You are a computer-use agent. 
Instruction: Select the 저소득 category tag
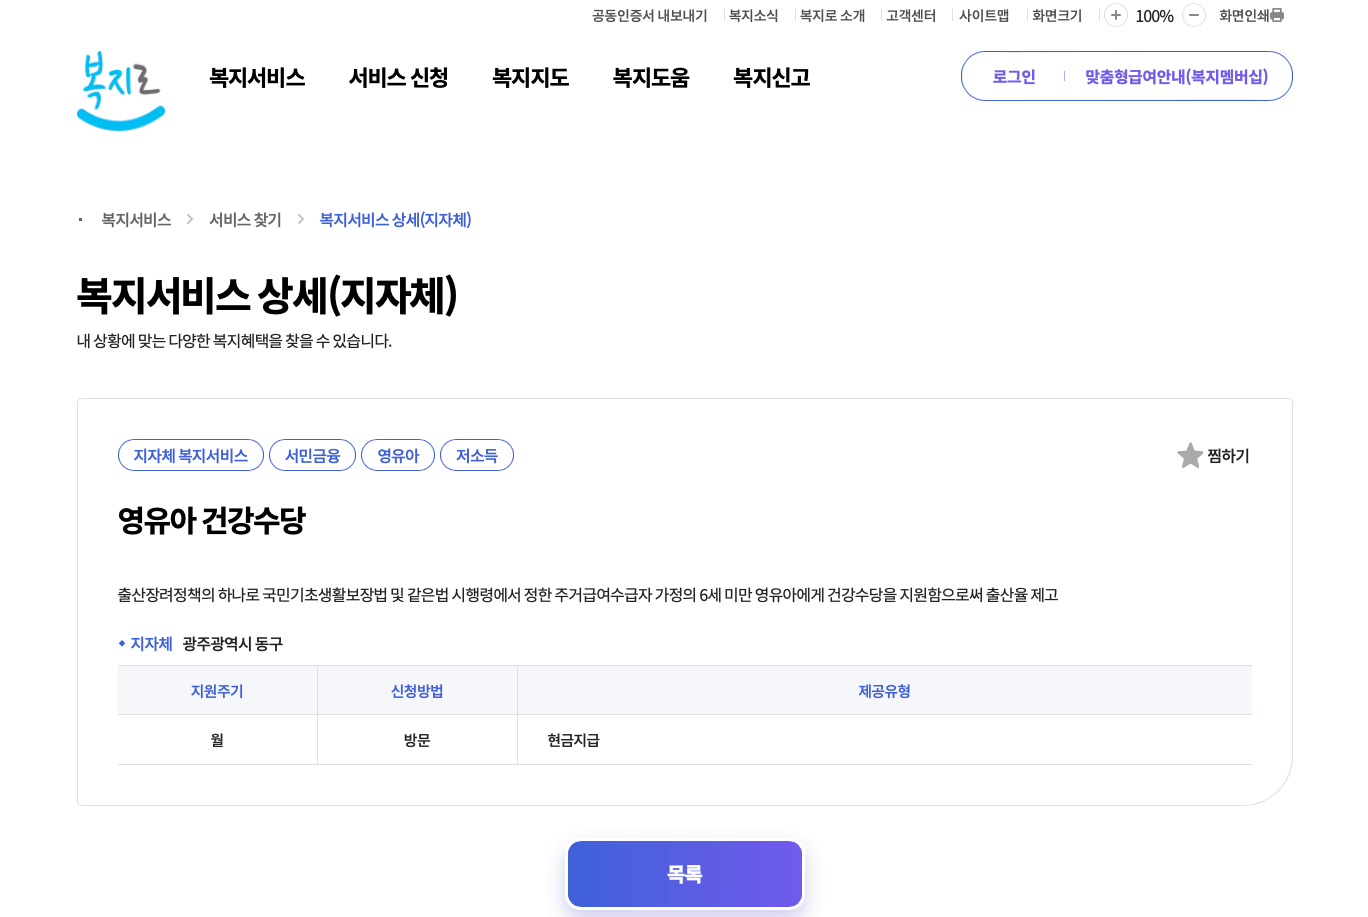(x=477, y=455)
